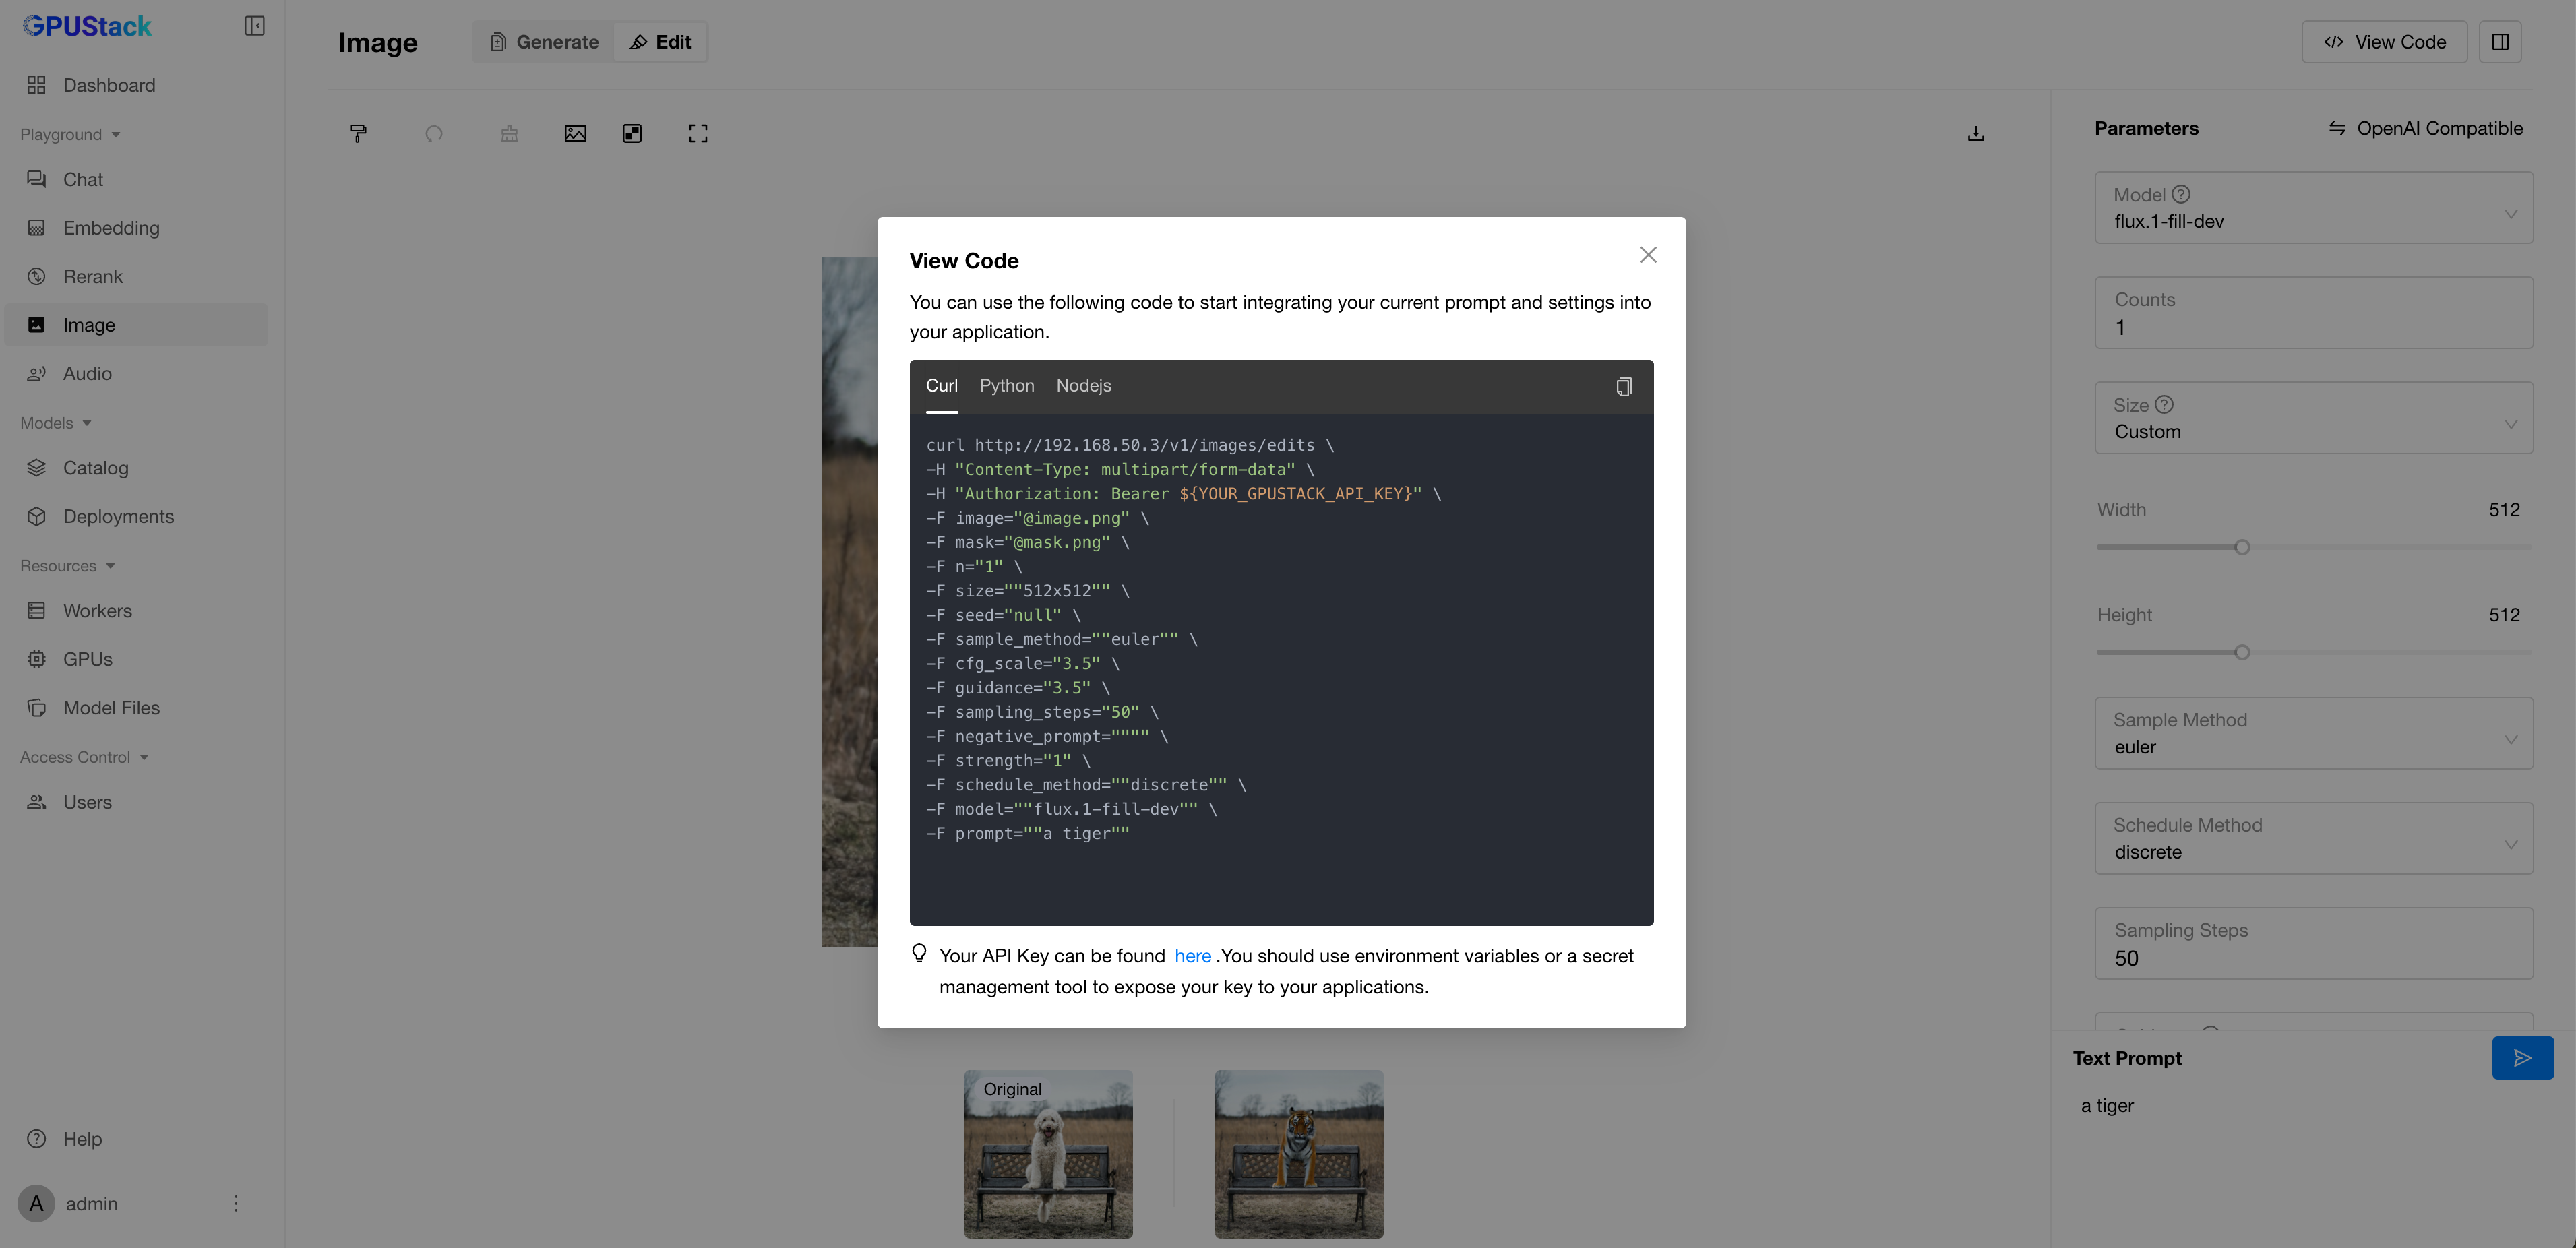Follow the 'here' API key link
Image resolution: width=2576 pixels, height=1248 pixels.
(1192, 956)
